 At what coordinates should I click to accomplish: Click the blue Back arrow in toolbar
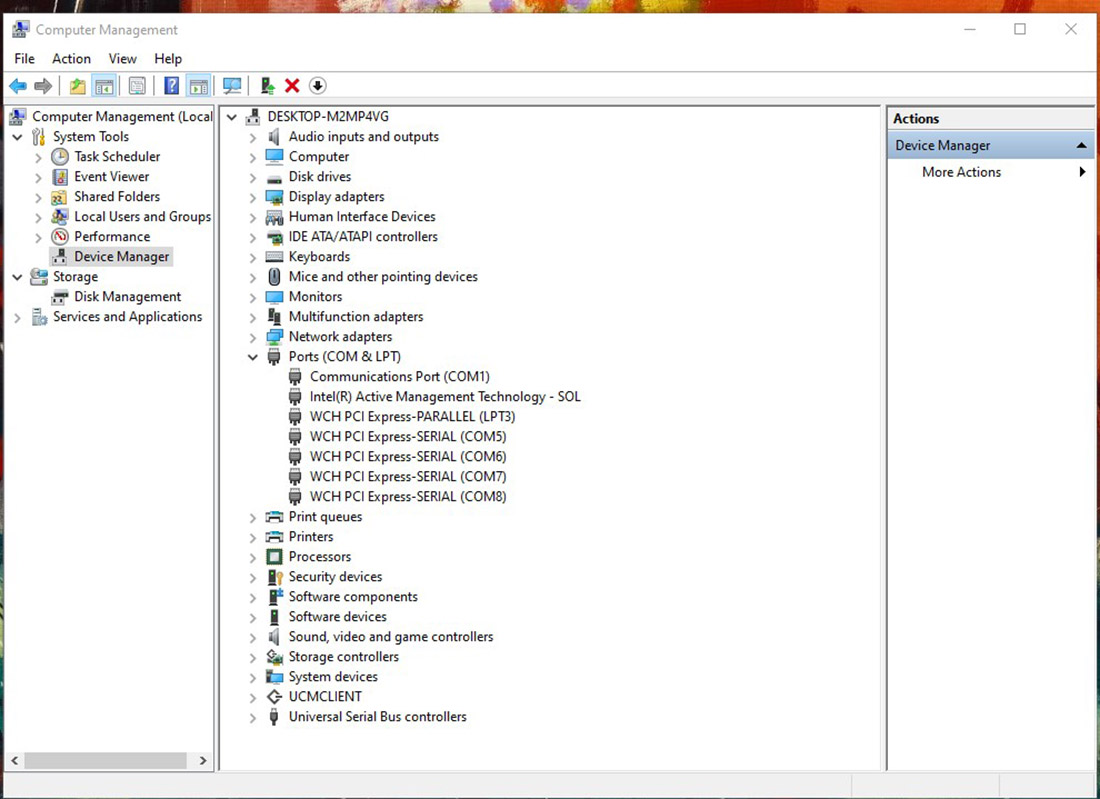18,86
